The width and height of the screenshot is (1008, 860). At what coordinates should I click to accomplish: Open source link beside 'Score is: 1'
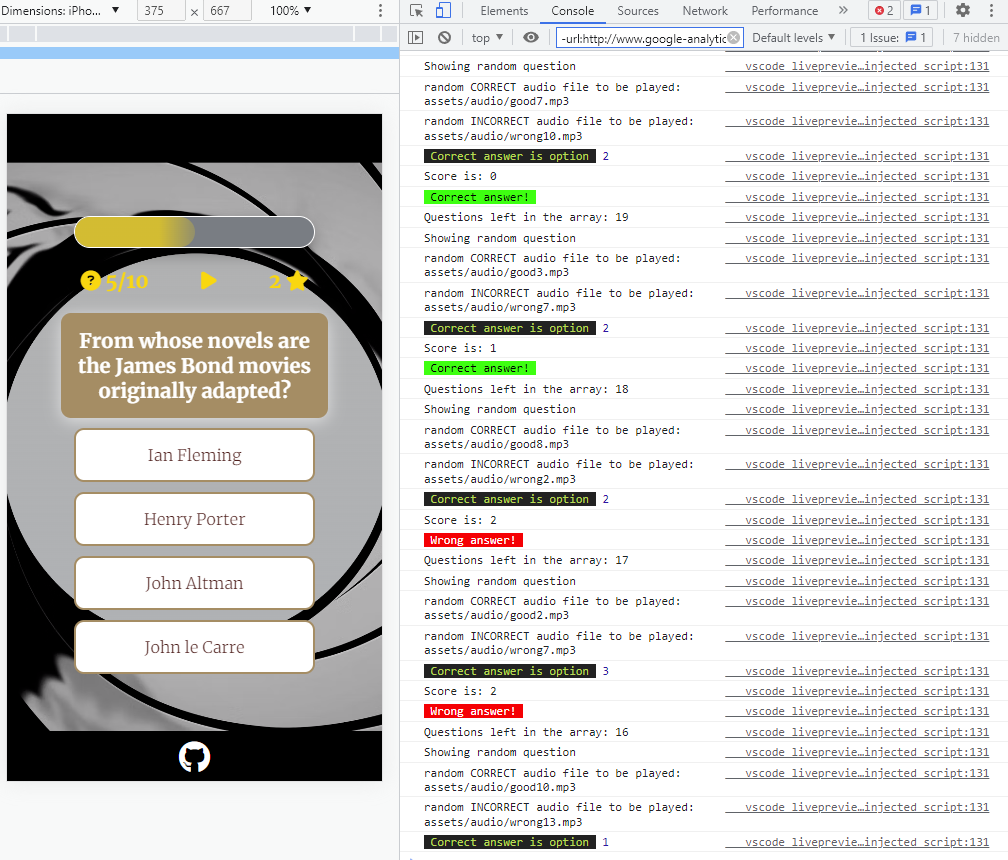[x=857, y=348]
